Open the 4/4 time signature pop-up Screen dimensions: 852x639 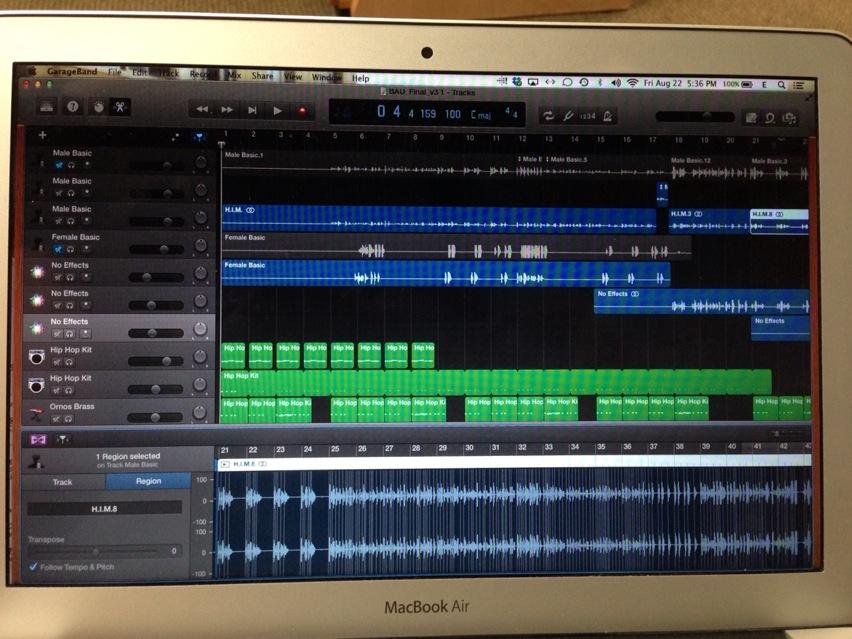point(511,112)
